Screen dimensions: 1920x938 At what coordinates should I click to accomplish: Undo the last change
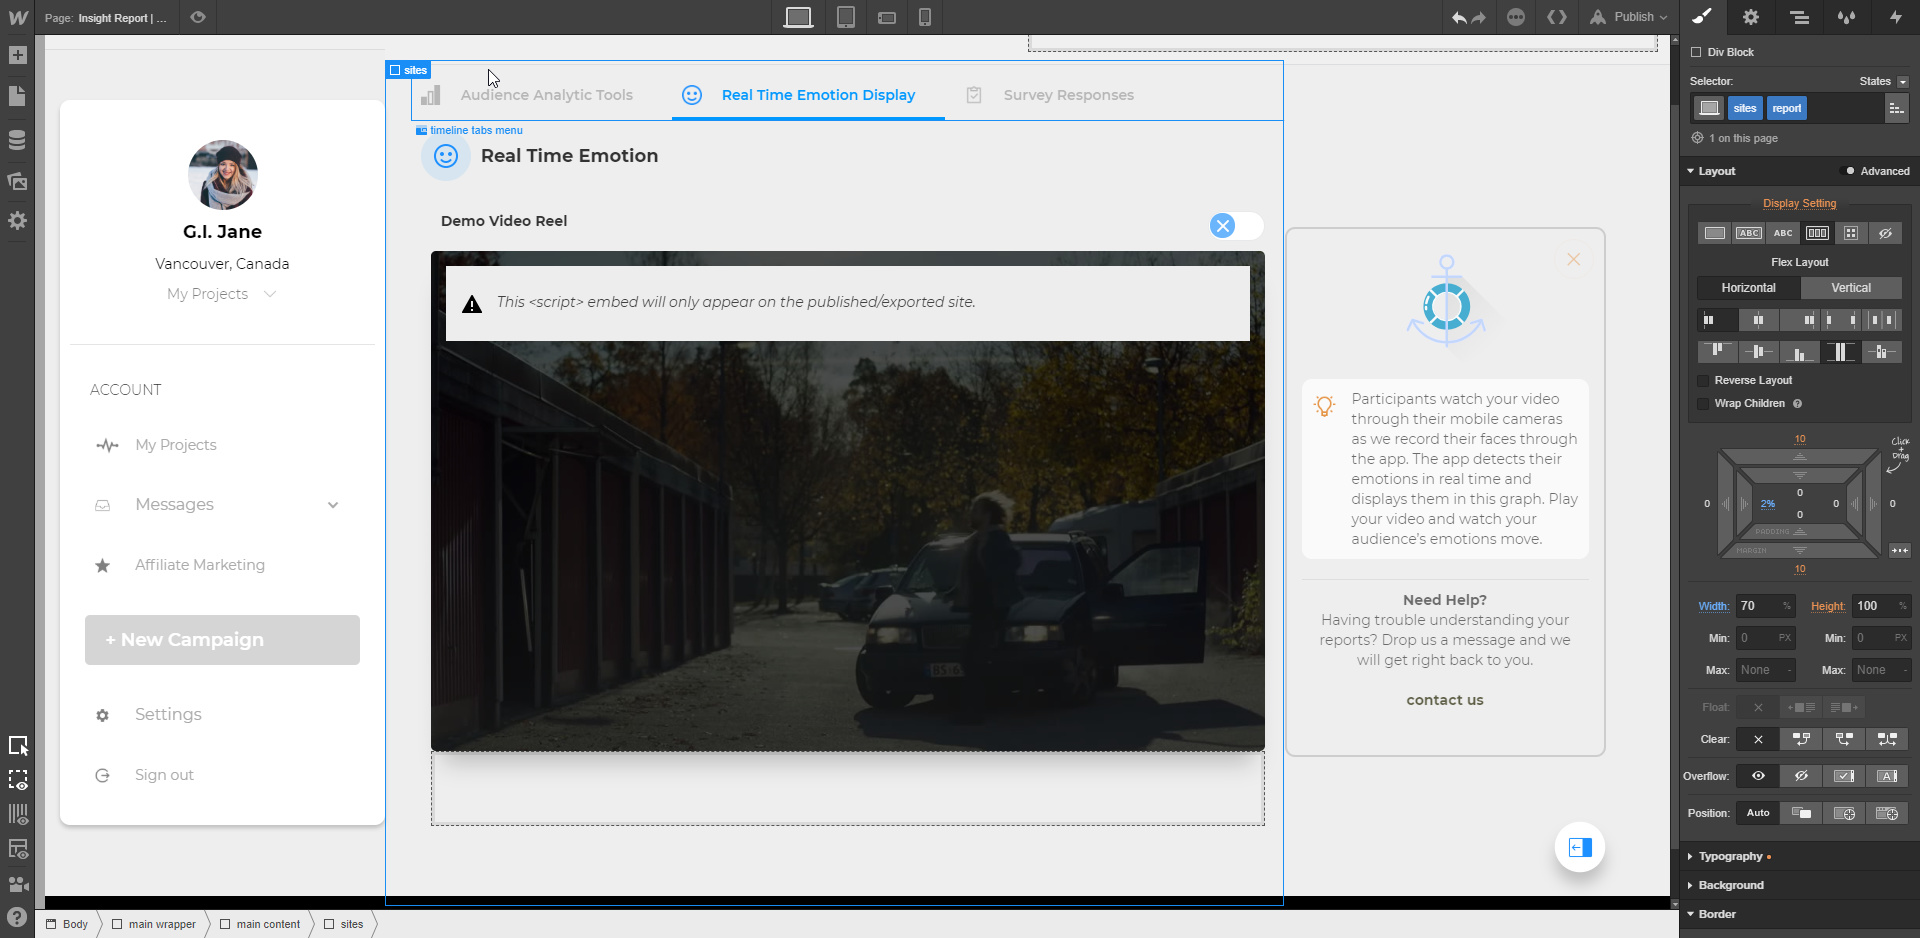[x=1459, y=17]
